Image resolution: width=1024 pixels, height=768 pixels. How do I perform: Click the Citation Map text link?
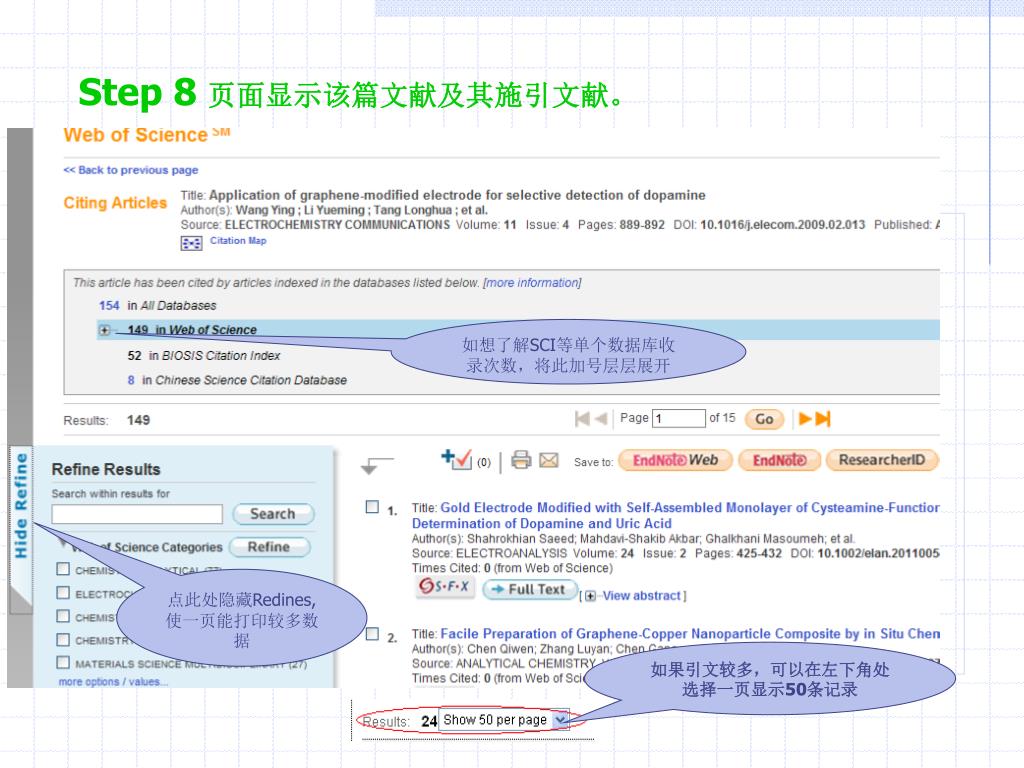[238, 240]
